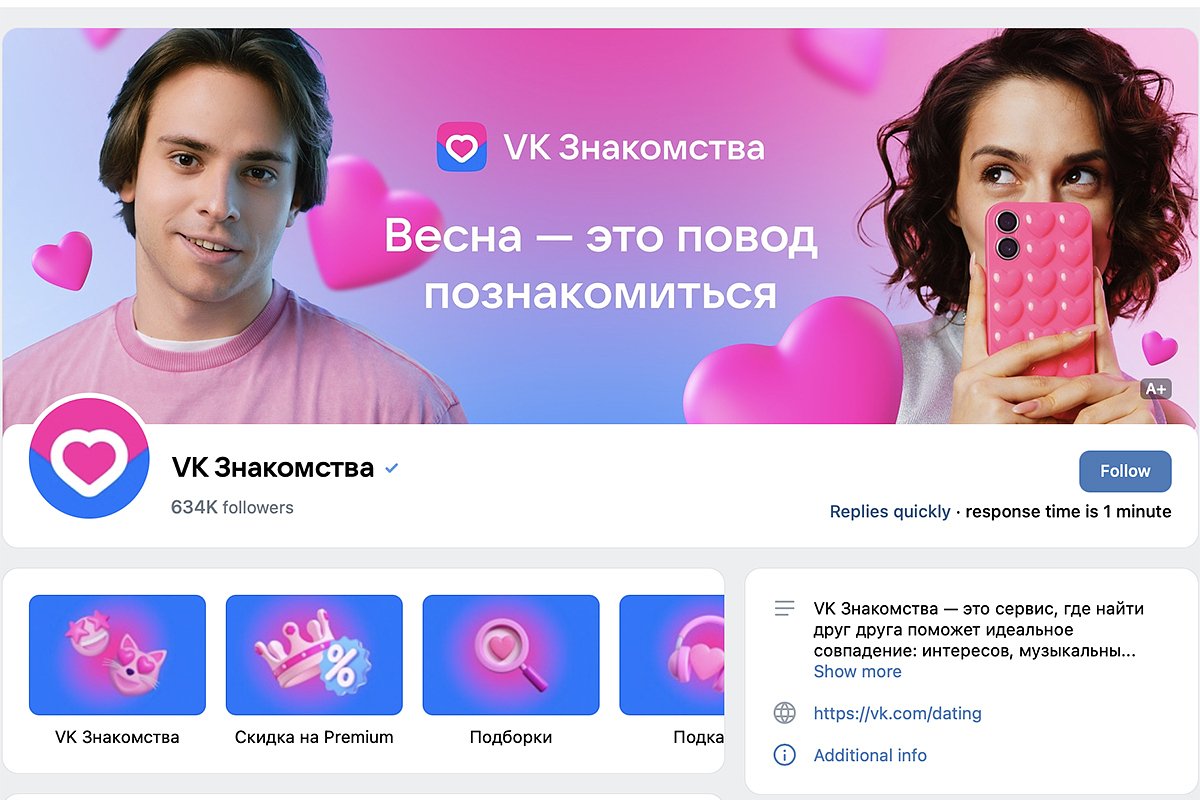Expand description with Show more

point(857,672)
